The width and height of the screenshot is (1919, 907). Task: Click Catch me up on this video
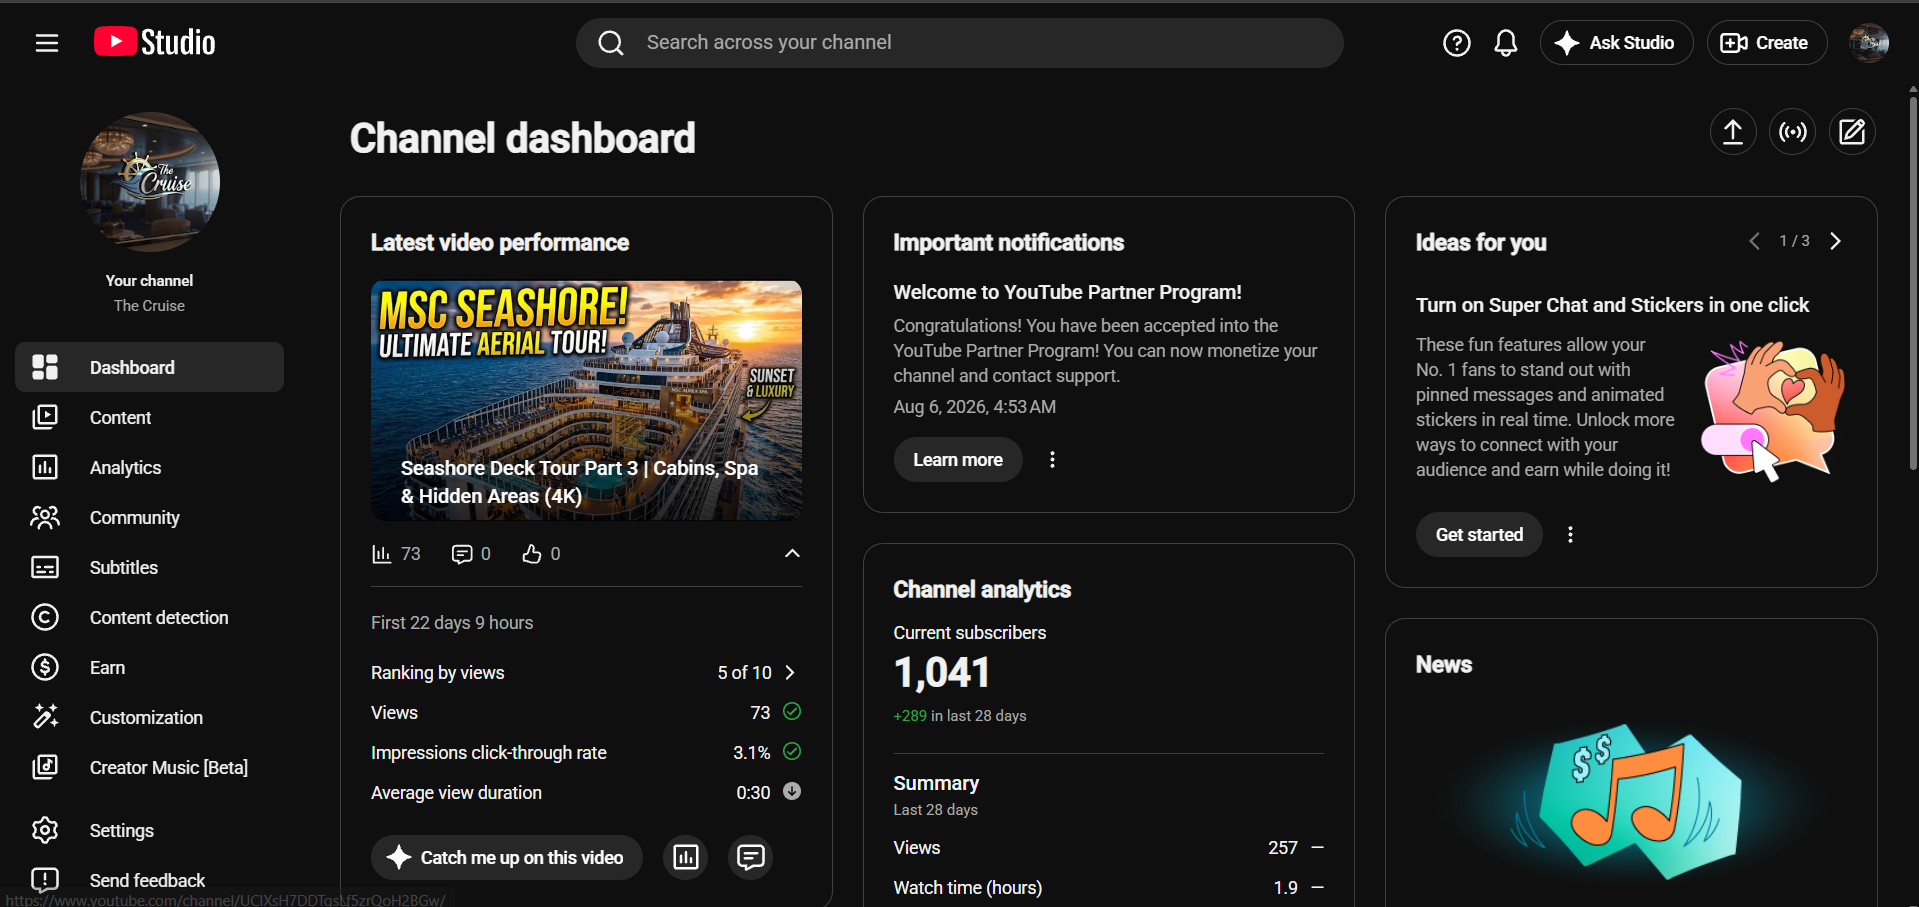[x=507, y=857]
